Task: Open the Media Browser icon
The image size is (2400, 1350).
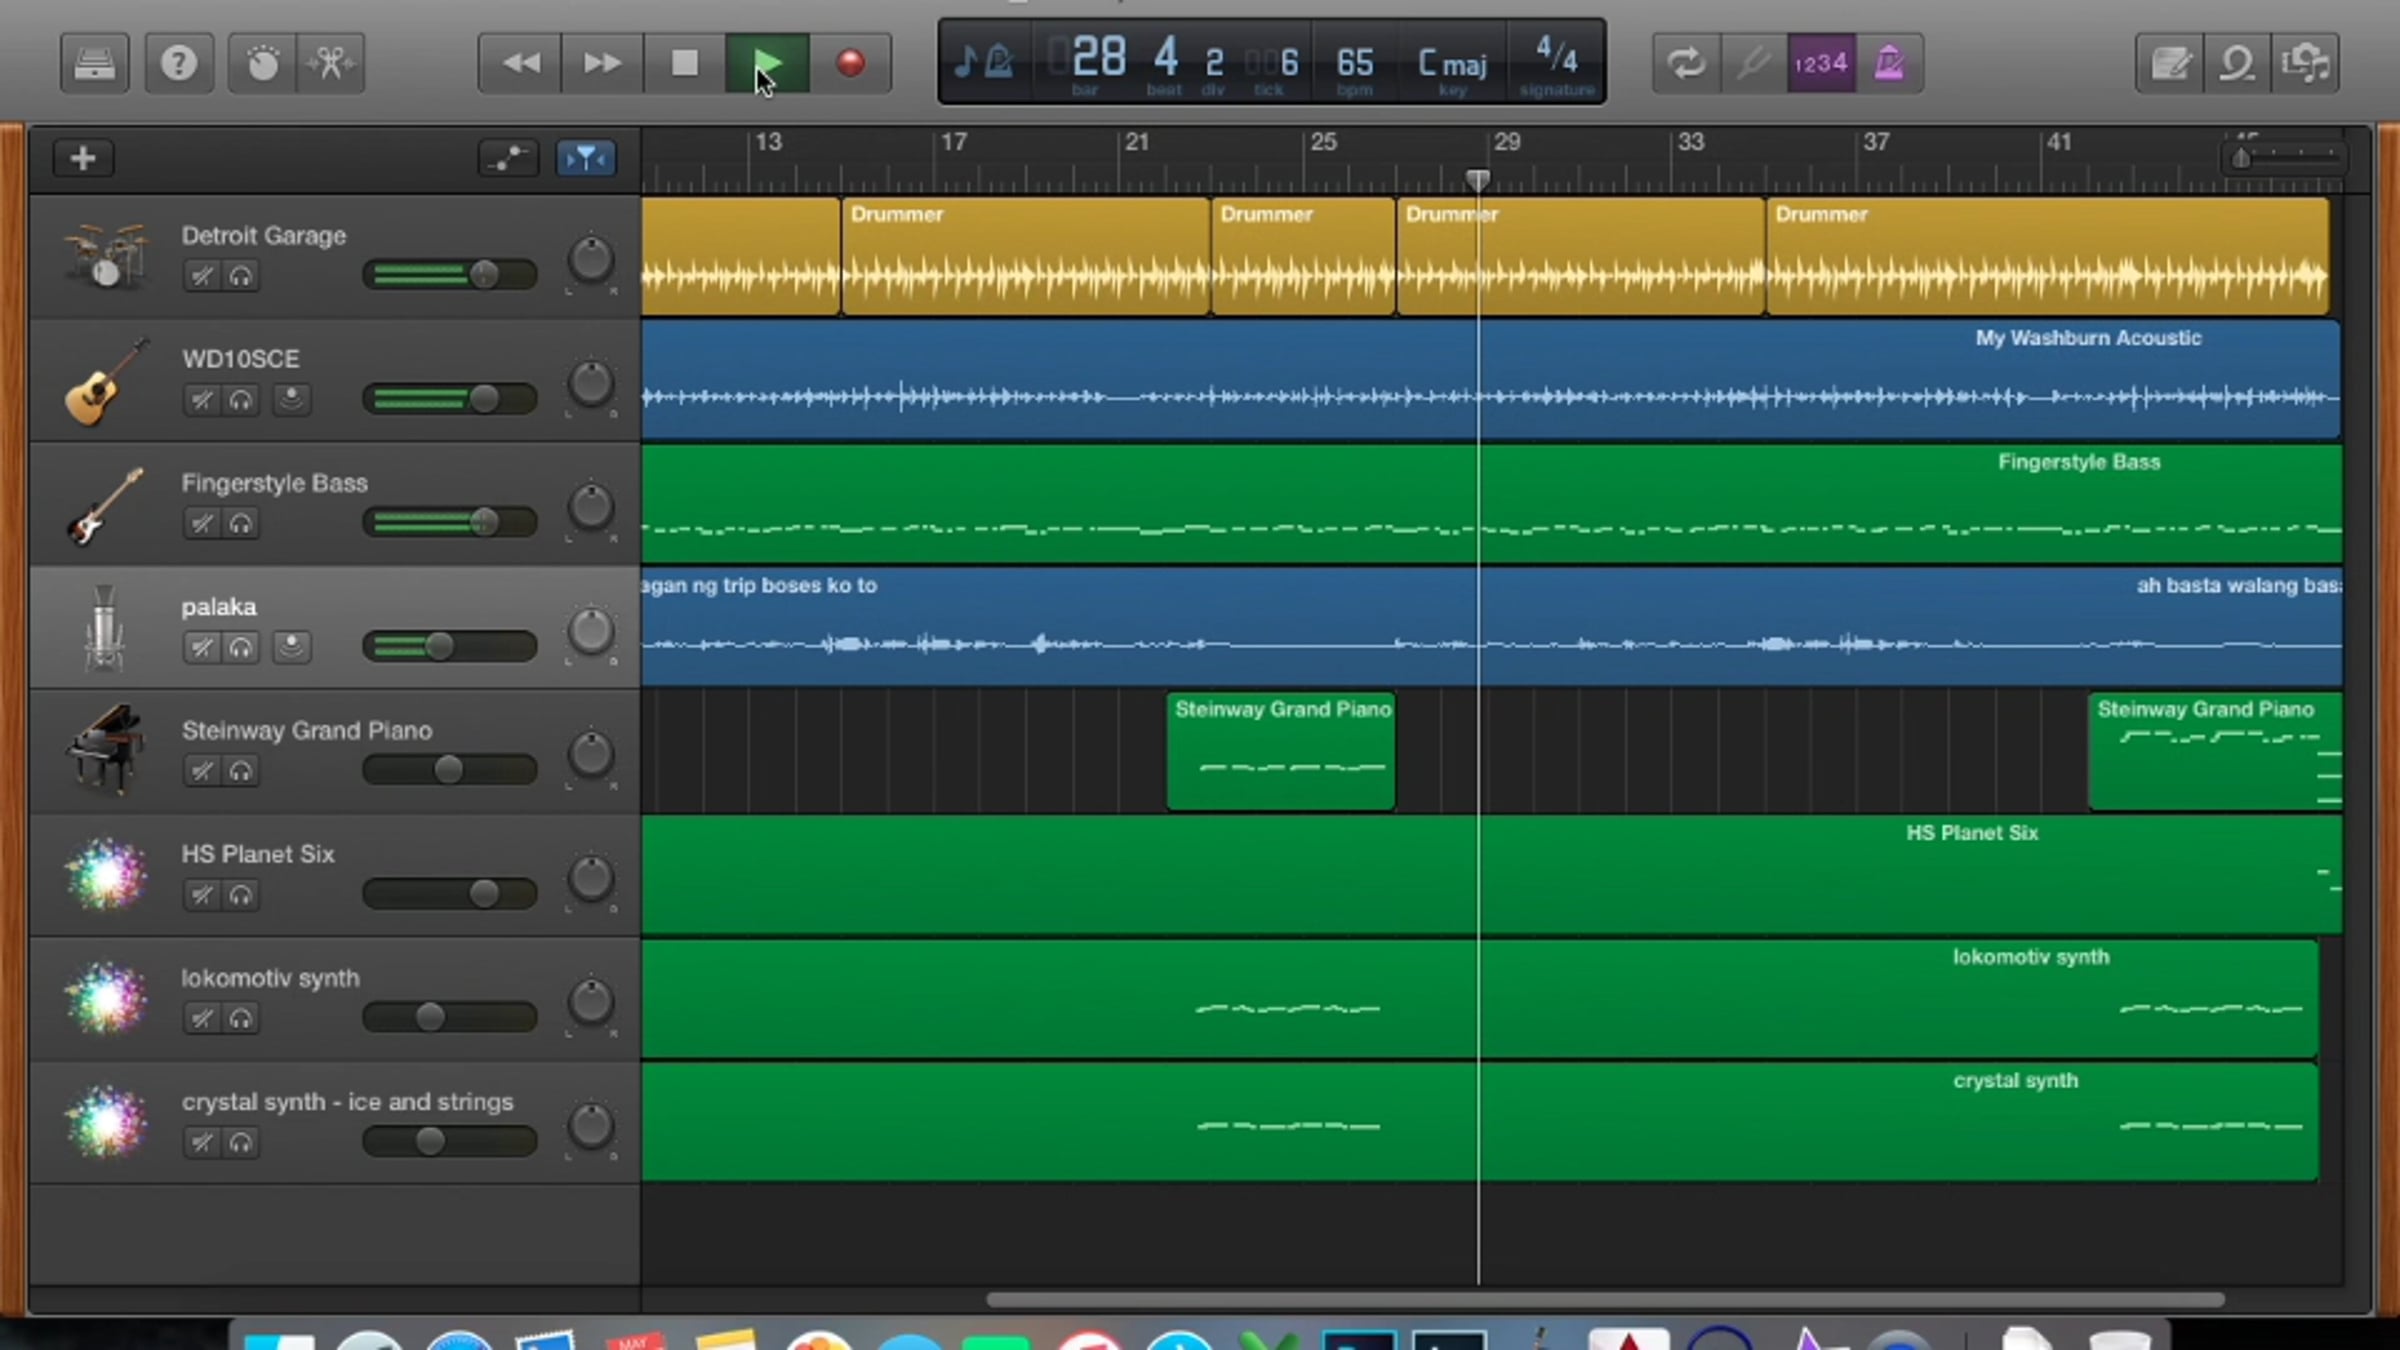Action: tap(2305, 64)
